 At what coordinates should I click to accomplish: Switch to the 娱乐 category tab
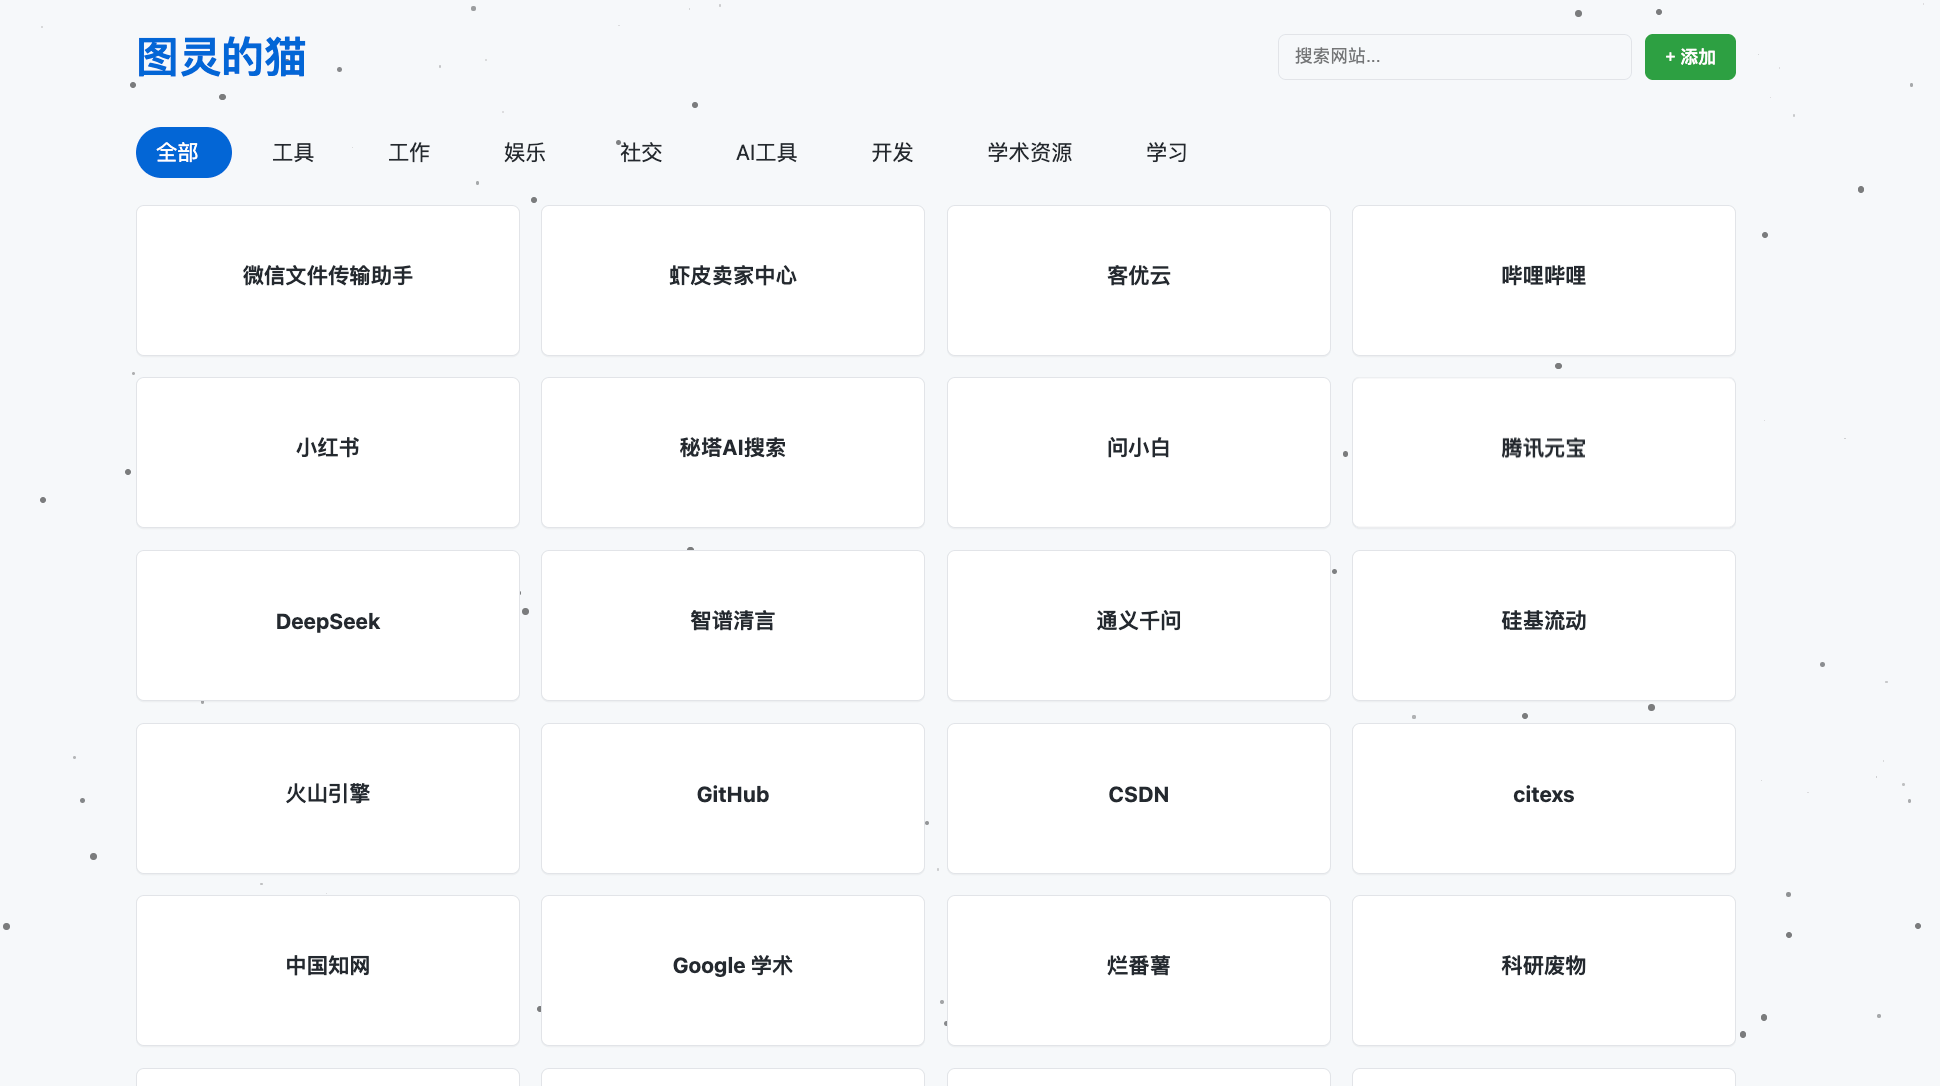[524, 152]
